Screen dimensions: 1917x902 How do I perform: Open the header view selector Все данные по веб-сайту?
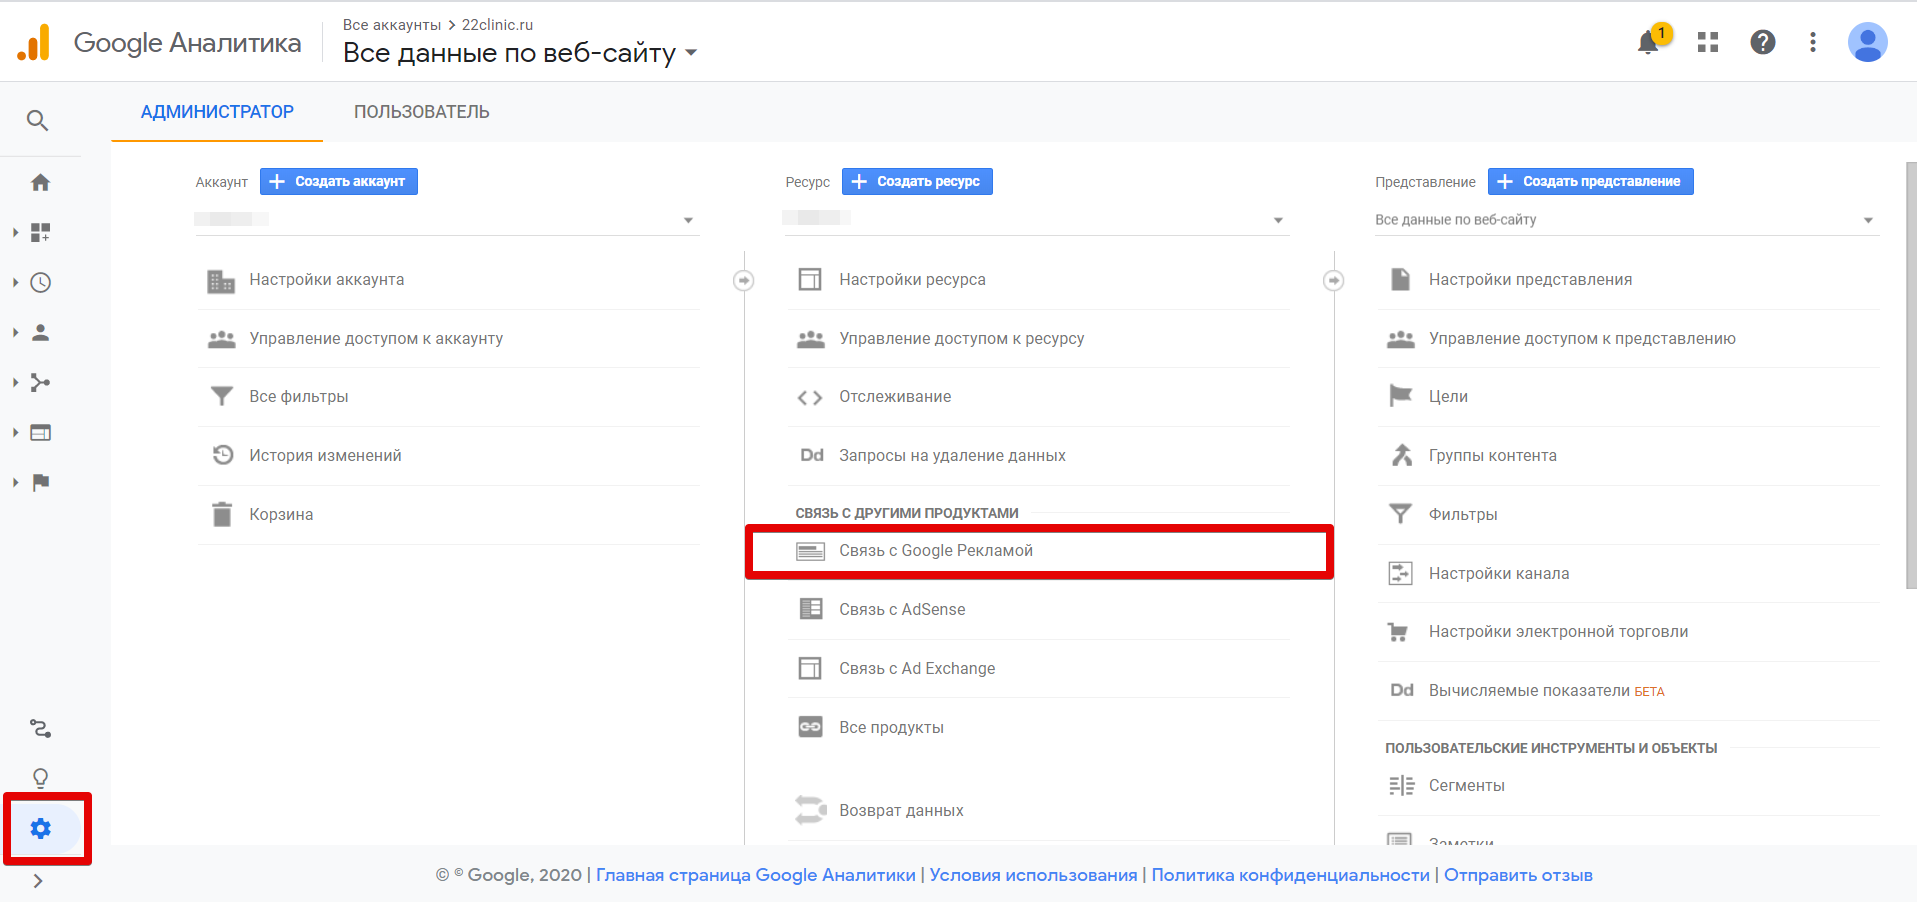[520, 53]
